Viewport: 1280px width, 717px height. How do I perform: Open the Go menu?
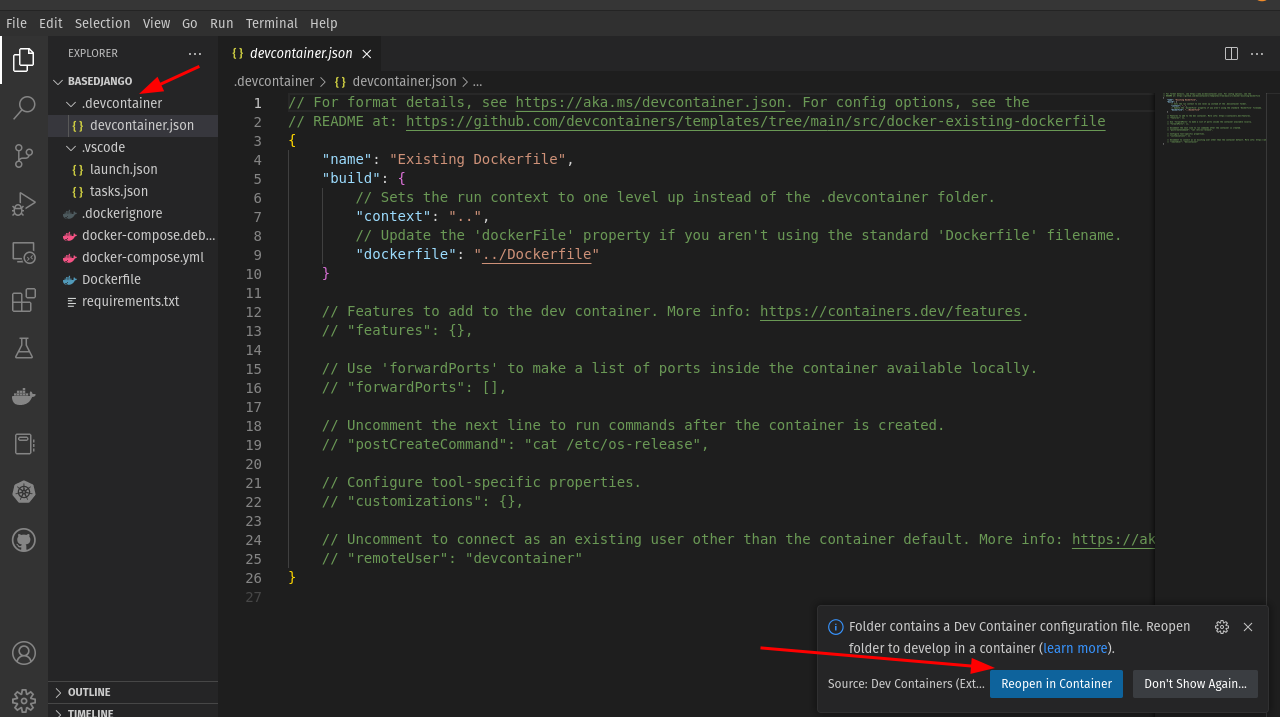[x=190, y=23]
